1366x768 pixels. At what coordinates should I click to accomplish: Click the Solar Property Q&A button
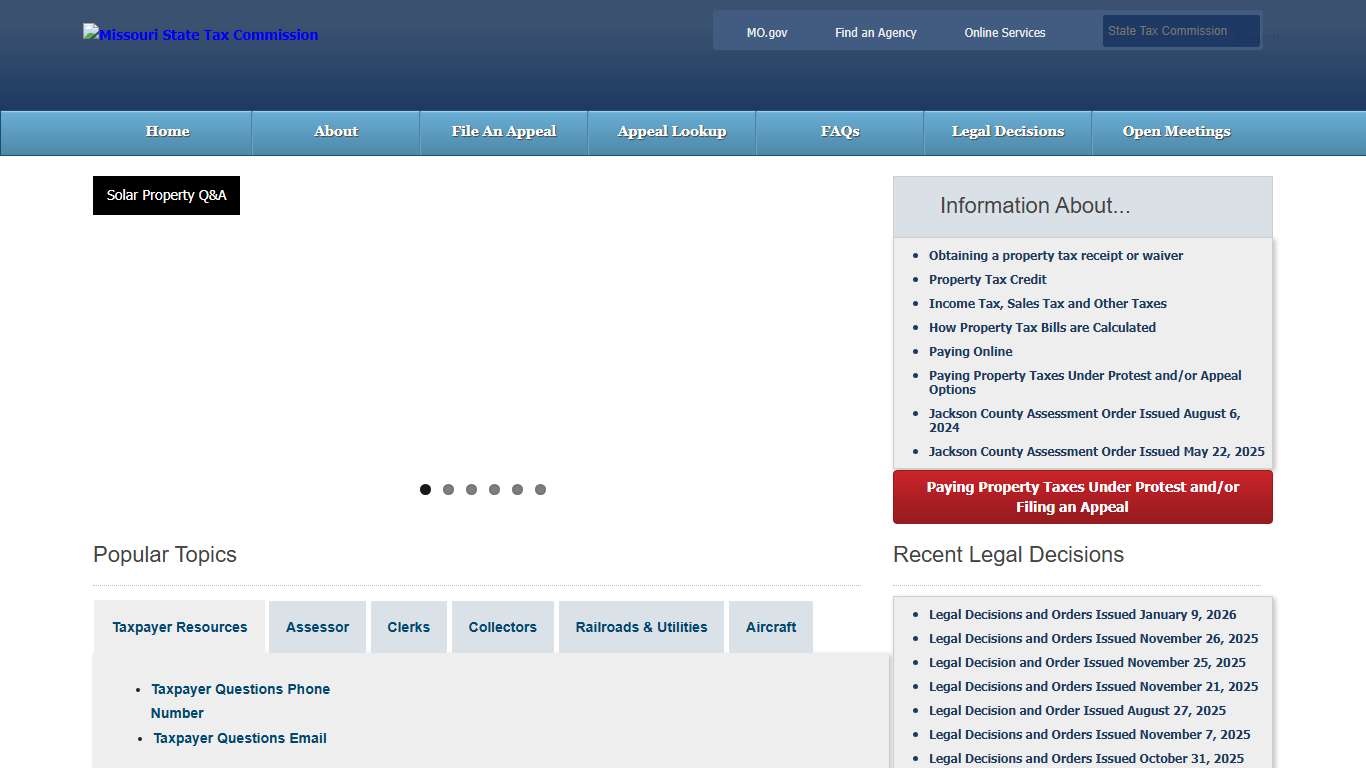(166, 195)
